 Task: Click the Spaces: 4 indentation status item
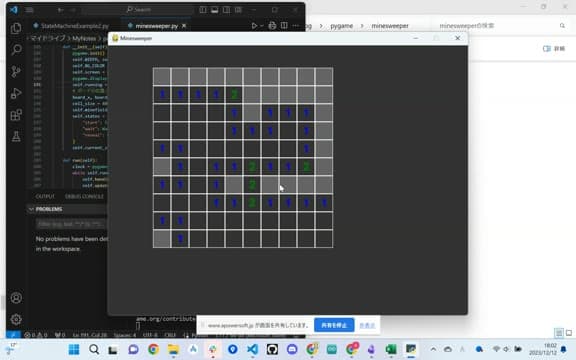pyautogui.click(x=125, y=335)
